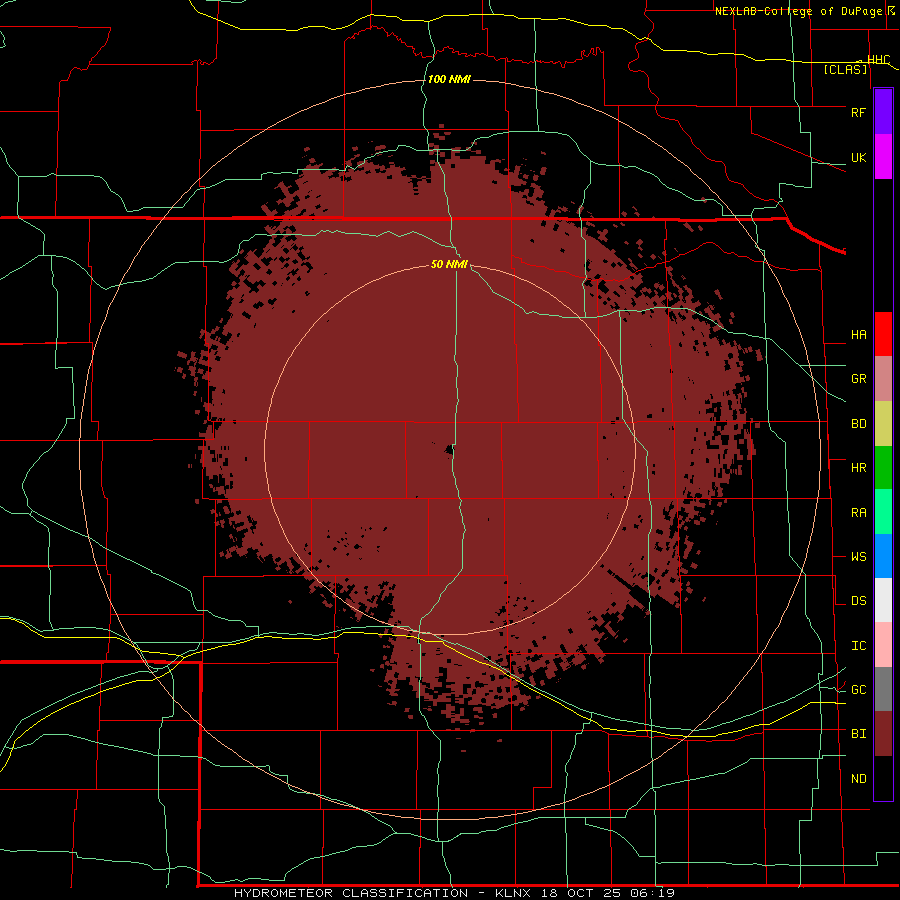Image resolution: width=900 pixels, height=900 pixels.
Task: Click the GC legend label
Action: [x=858, y=690]
